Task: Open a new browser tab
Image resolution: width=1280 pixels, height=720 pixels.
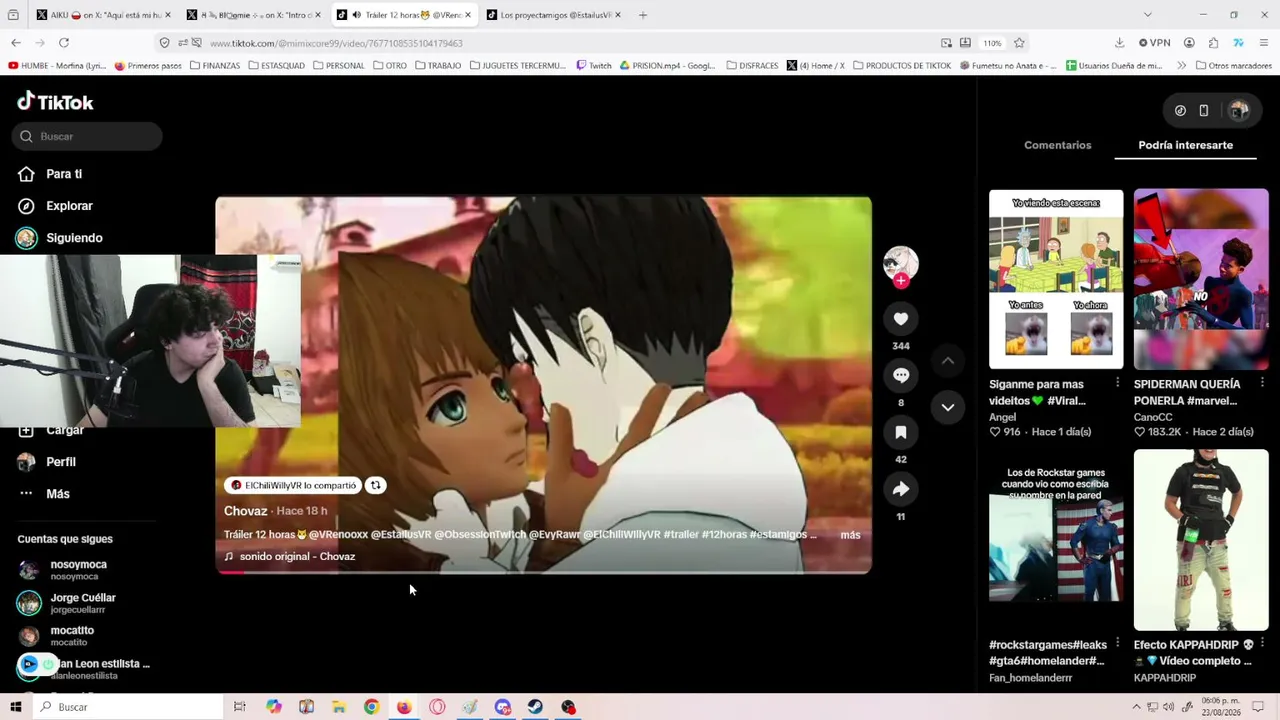Action: 643,15
